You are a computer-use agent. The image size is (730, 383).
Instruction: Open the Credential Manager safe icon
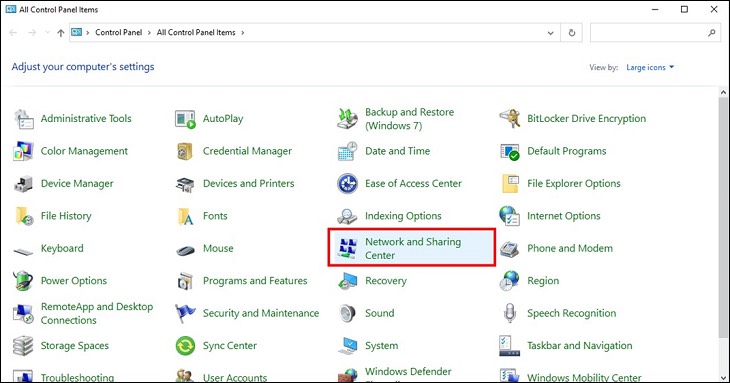[x=185, y=151]
